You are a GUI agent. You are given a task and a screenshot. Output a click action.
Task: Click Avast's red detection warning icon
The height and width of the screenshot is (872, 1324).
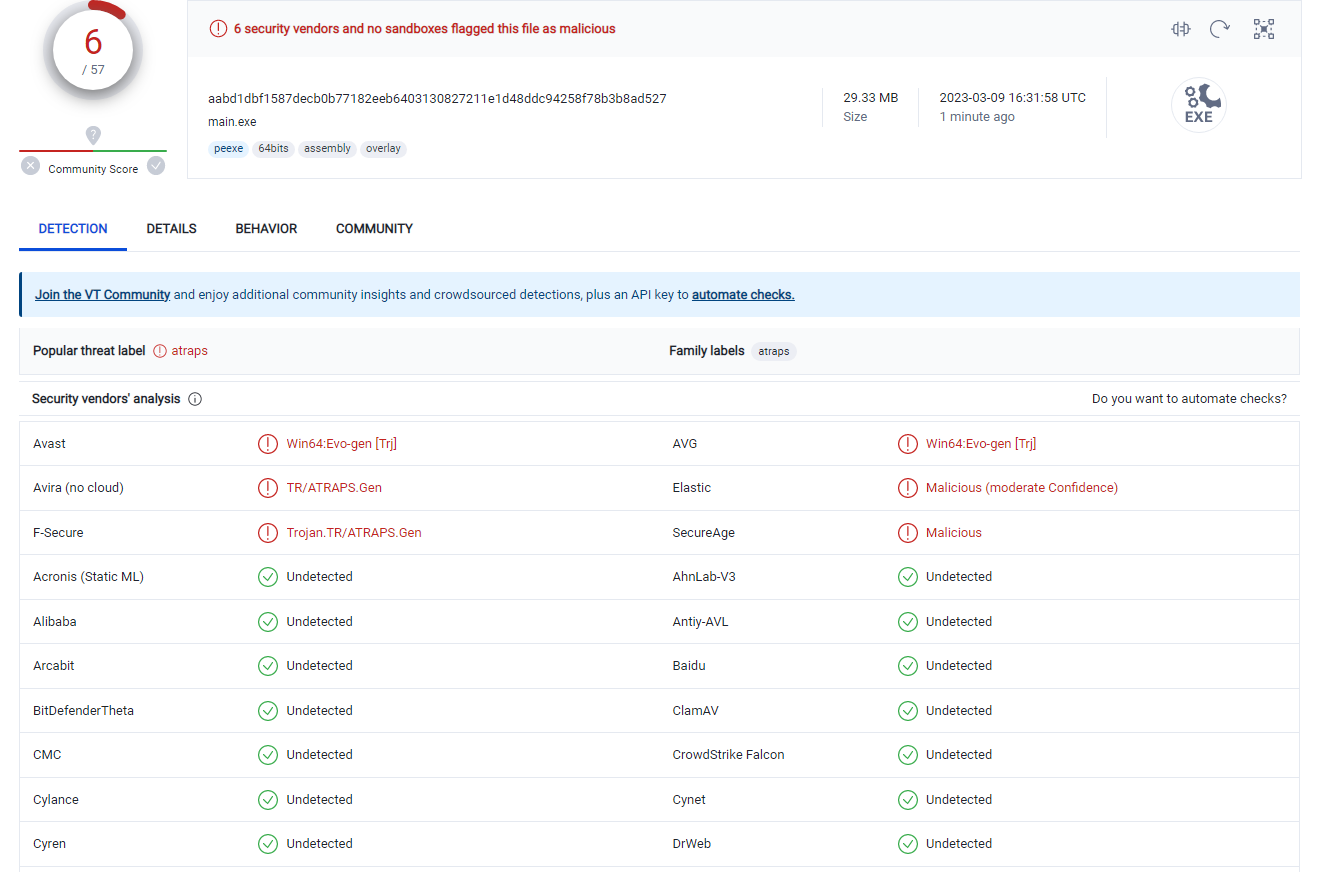tap(268, 444)
